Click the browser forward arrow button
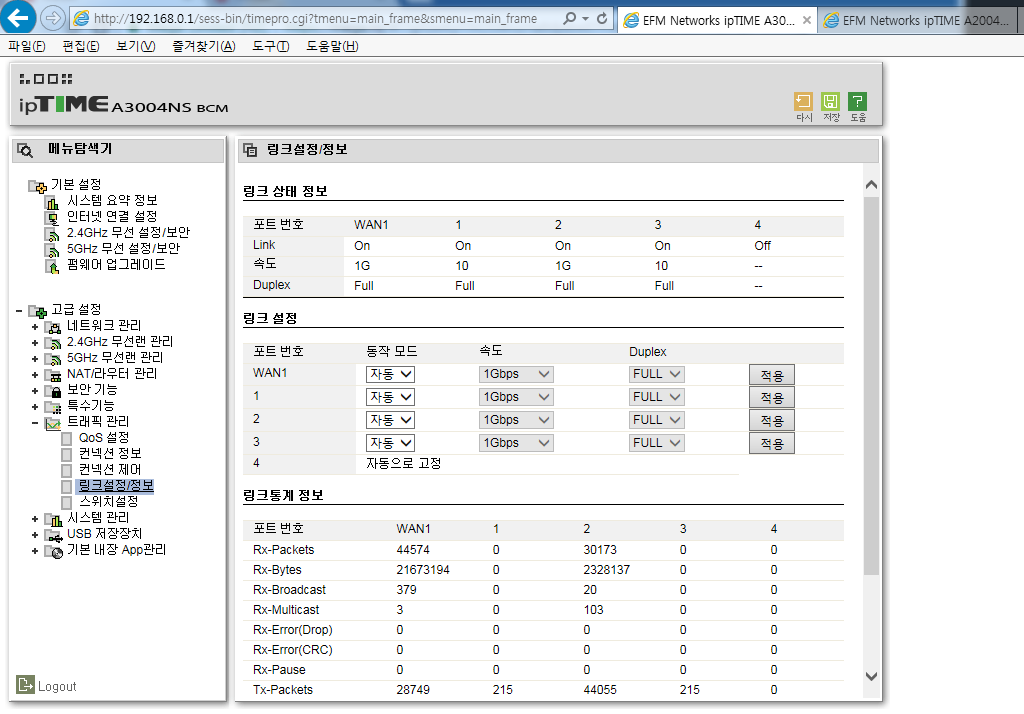 (x=52, y=18)
